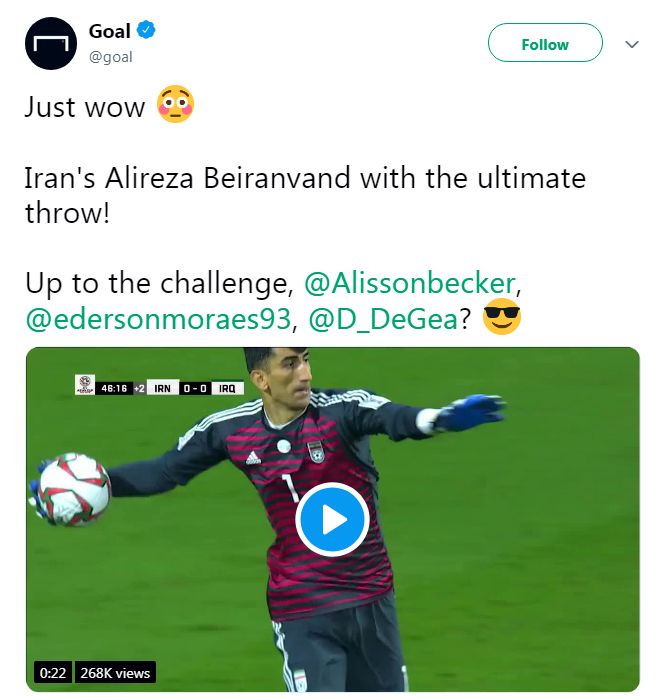Click the flushed face emoji after Just wow
The height and width of the screenshot is (698, 662).
(175, 104)
